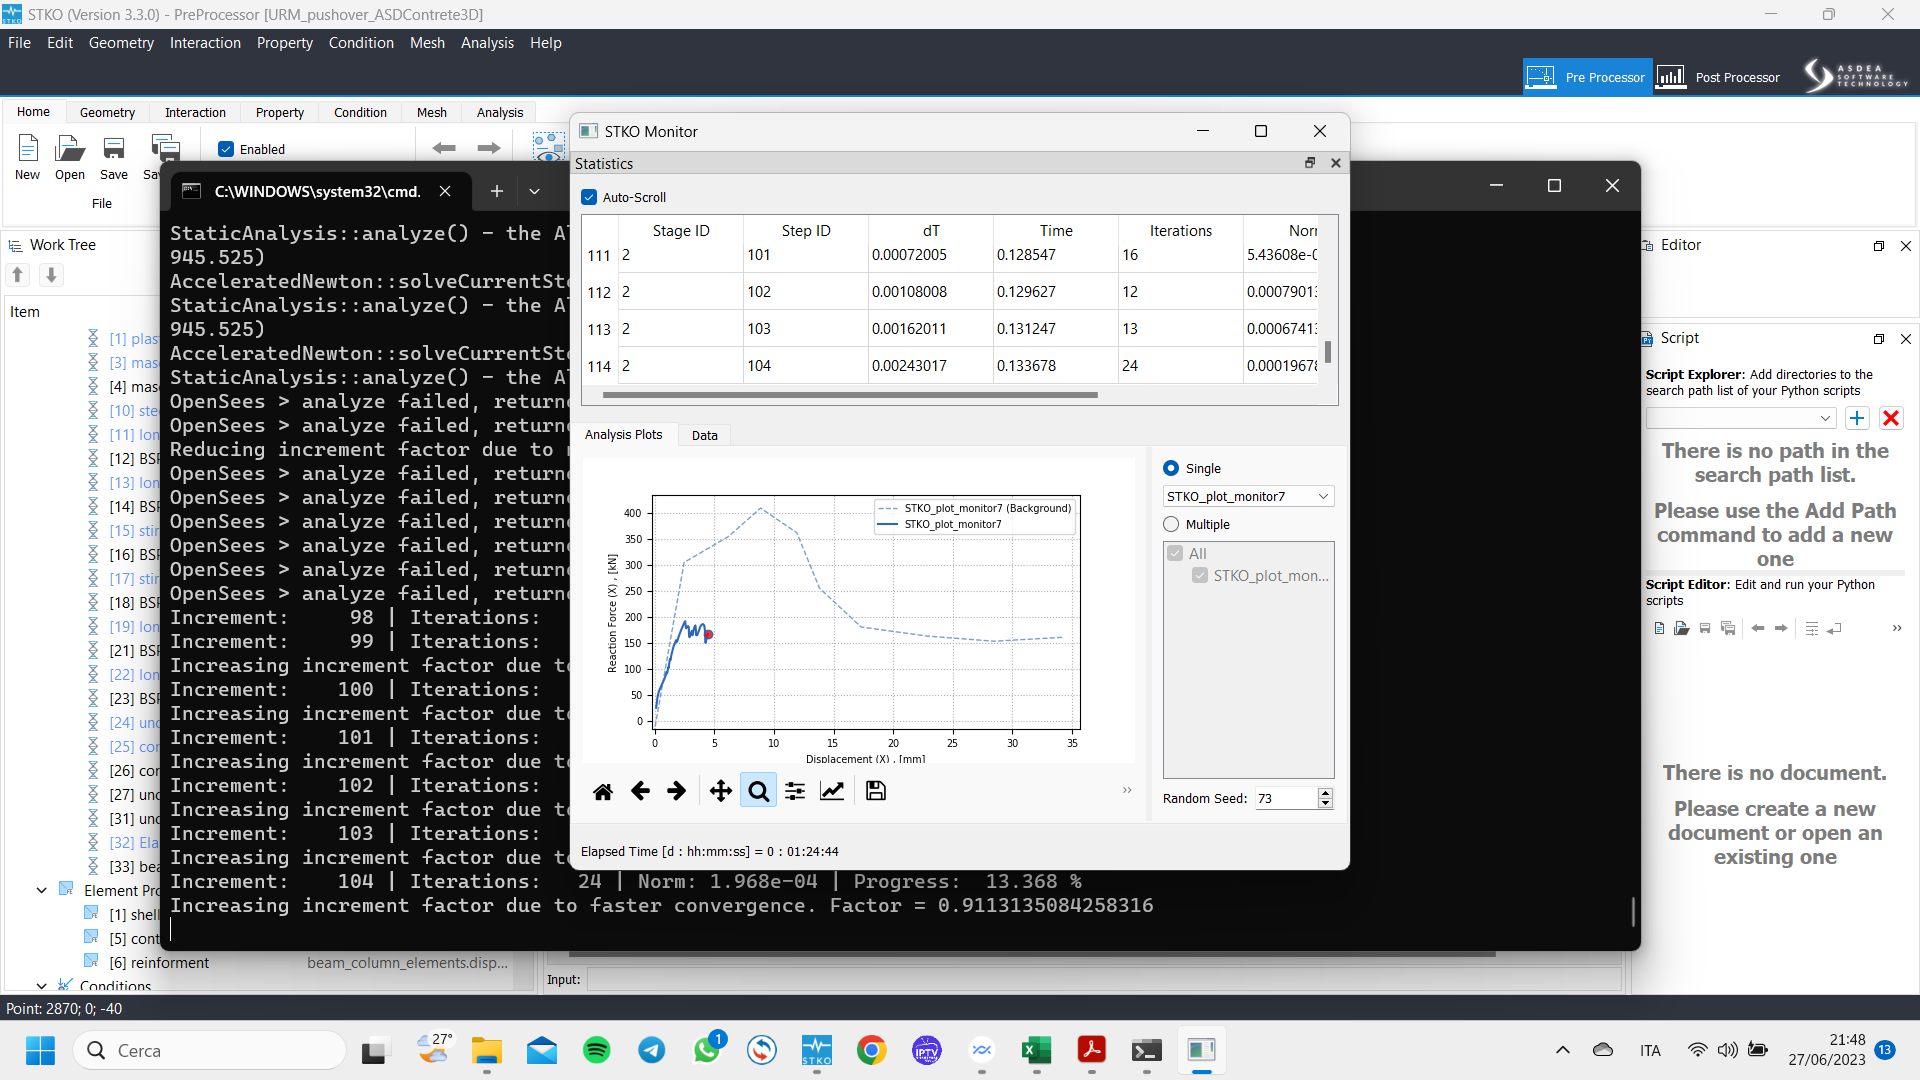Open plot subplot configuration sliders
Viewport: 1920px width, 1080px height.
tap(795, 791)
